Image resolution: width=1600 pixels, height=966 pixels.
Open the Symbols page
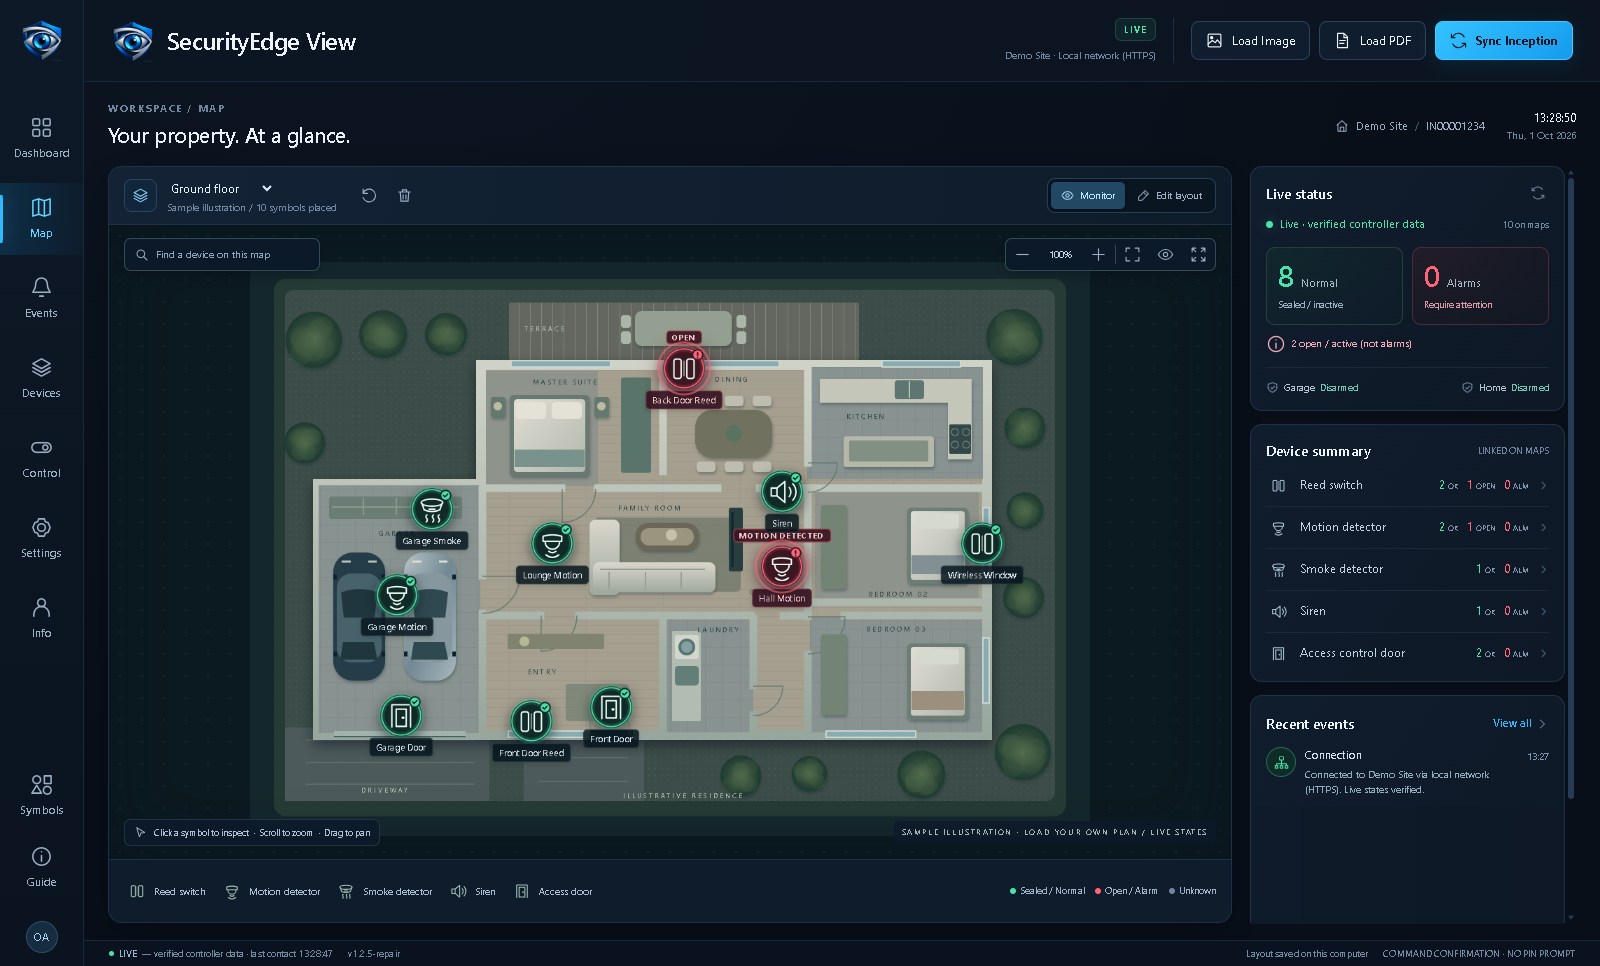pos(41,795)
